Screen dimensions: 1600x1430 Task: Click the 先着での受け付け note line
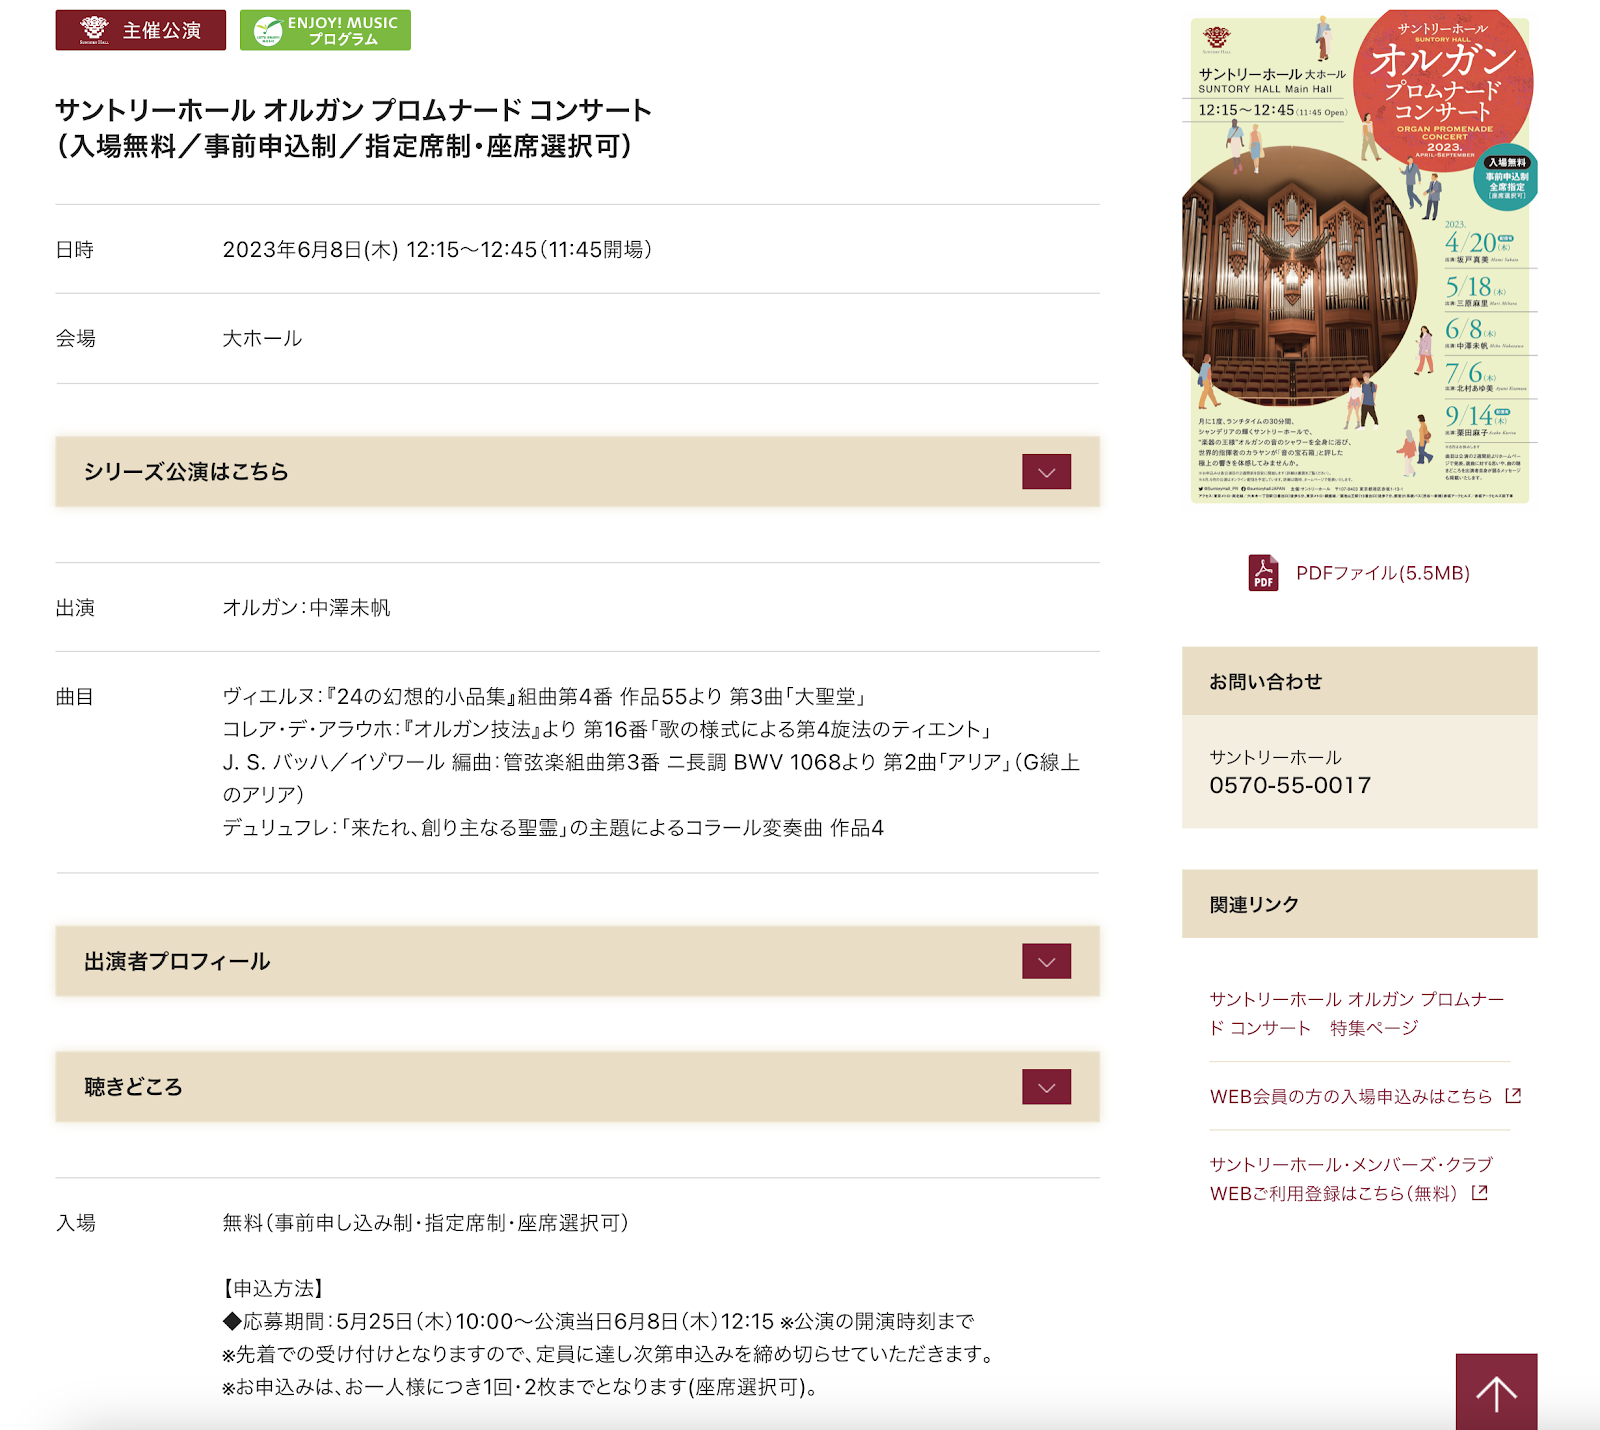coord(610,1355)
